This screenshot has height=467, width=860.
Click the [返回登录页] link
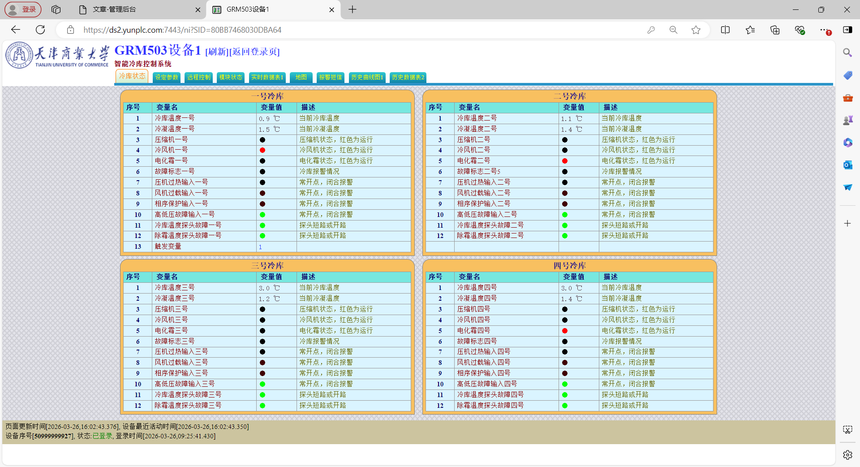click(x=254, y=52)
